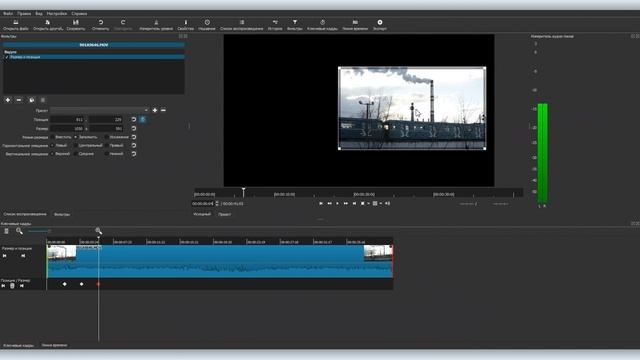Screen dimensions: 640x360
Task: Open the View menu
Action: pyautogui.click(x=39, y=13)
